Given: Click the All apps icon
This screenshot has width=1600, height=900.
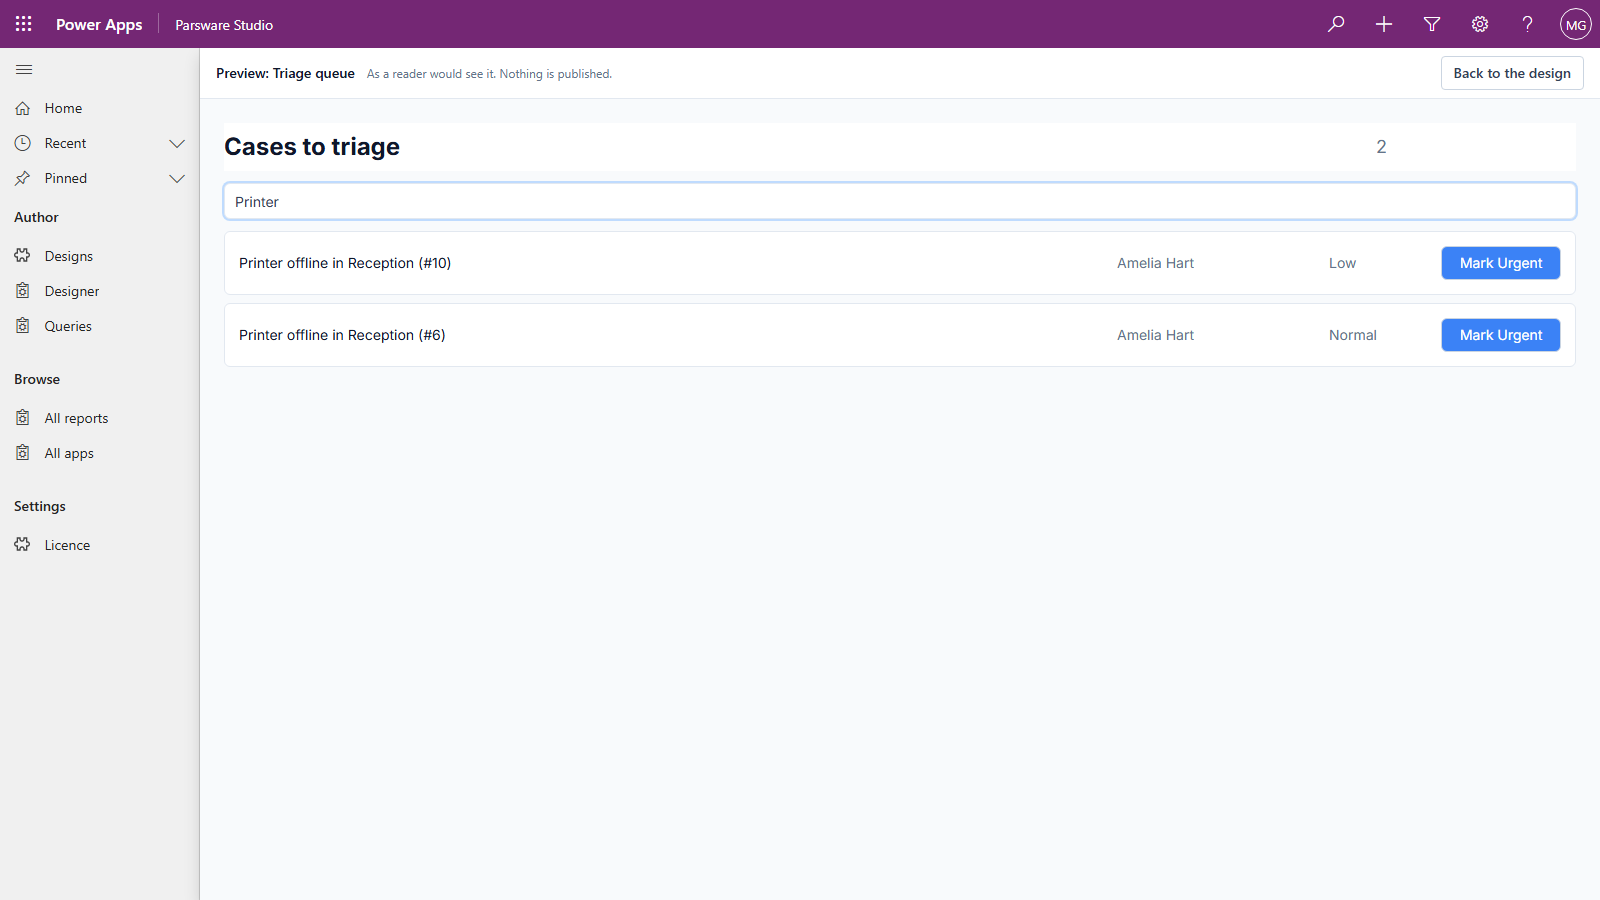Looking at the screenshot, I should (23, 453).
